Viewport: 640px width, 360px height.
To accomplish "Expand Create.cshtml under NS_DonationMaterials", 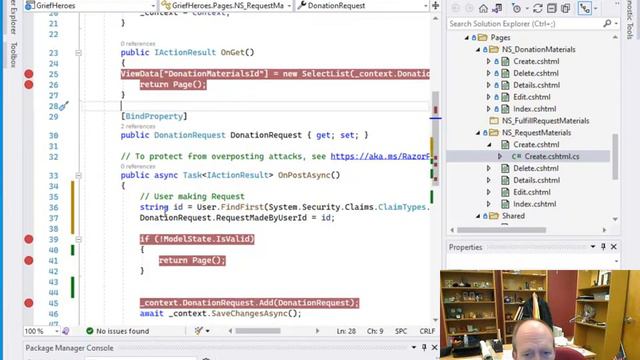I will click(x=488, y=61).
